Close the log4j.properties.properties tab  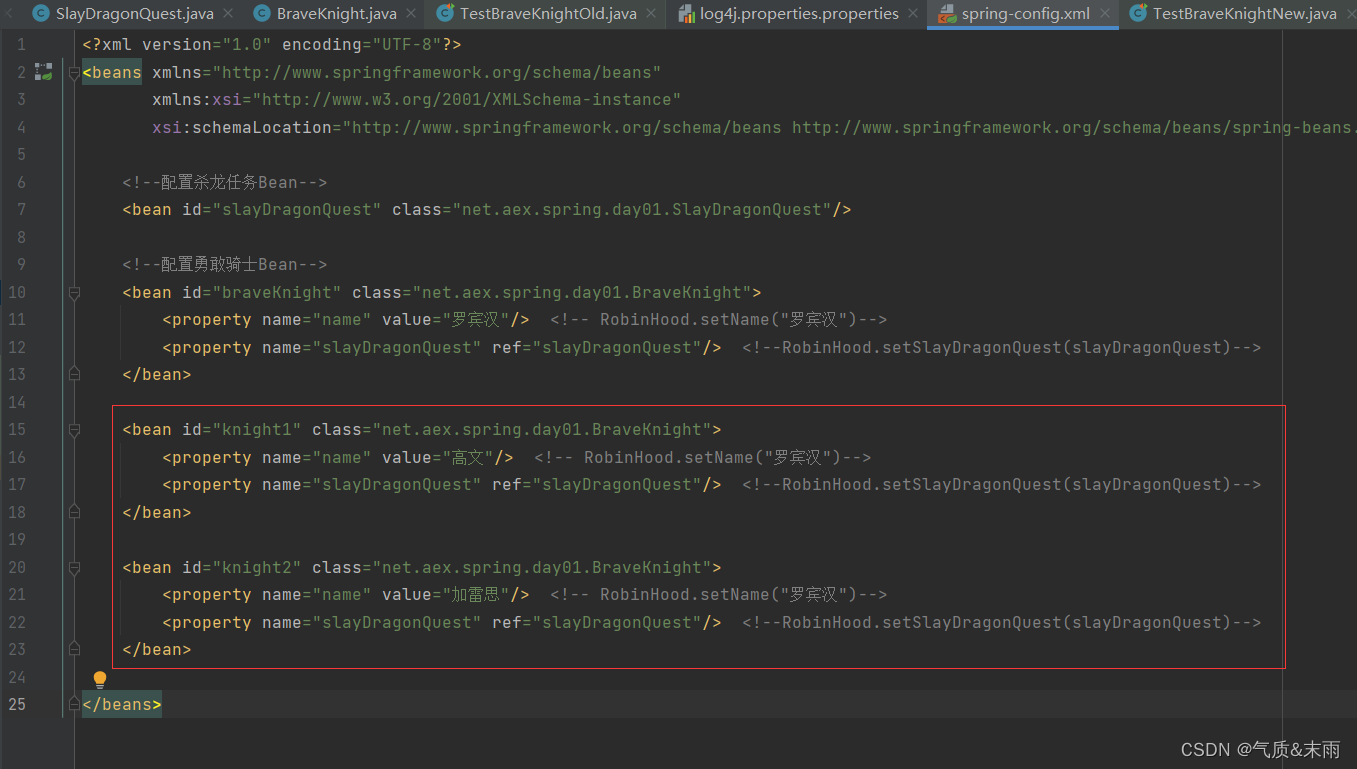tap(911, 14)
